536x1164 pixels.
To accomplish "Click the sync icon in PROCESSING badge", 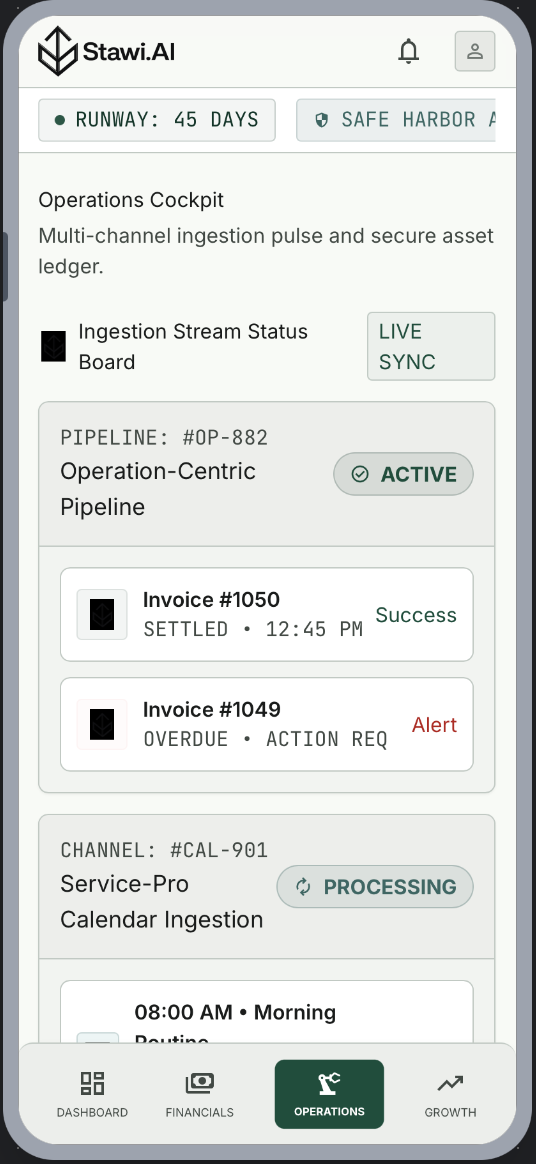I will pyautogui.click(x=303, y=887).
